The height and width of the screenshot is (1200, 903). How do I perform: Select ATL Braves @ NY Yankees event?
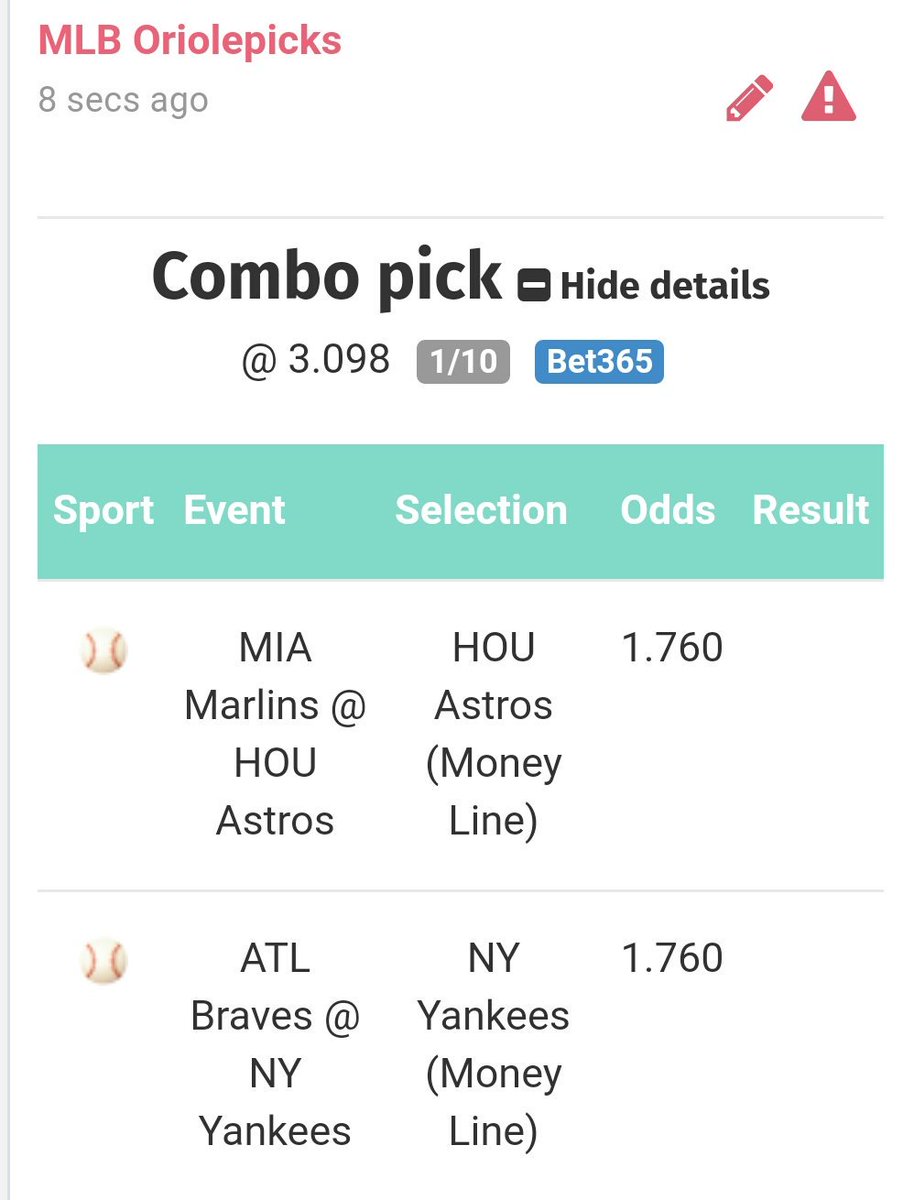(x=276, y=1045)
